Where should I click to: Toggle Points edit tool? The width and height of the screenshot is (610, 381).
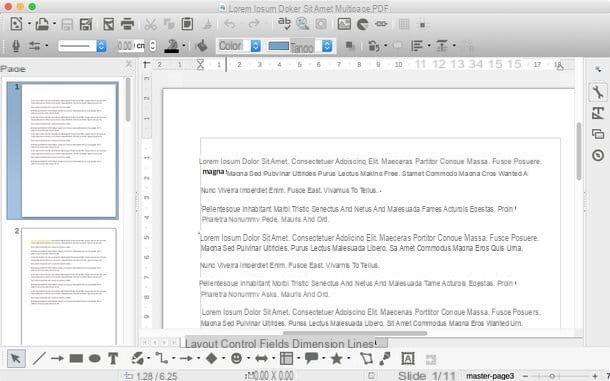(x=366, y=358)
